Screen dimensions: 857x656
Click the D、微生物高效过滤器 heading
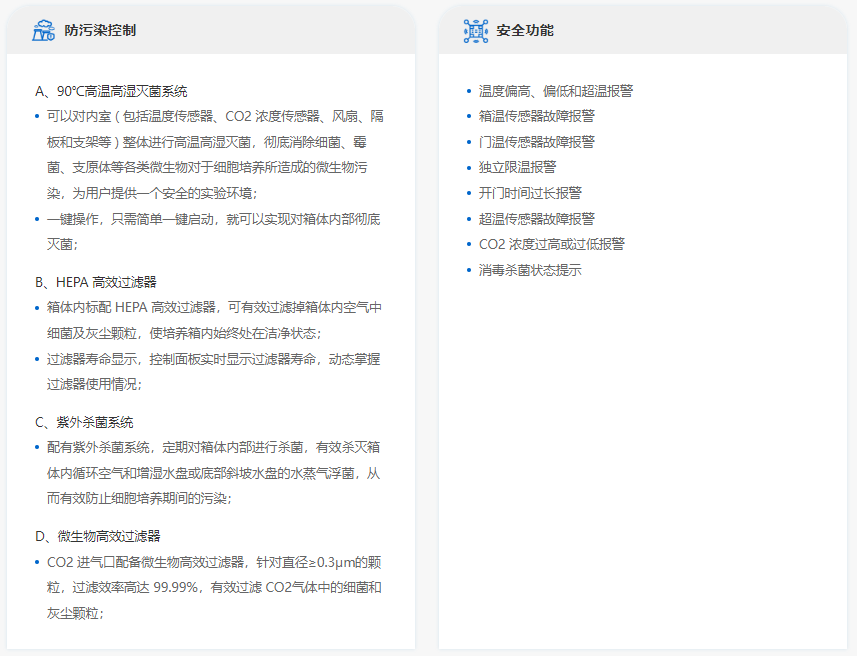(98, 537)
